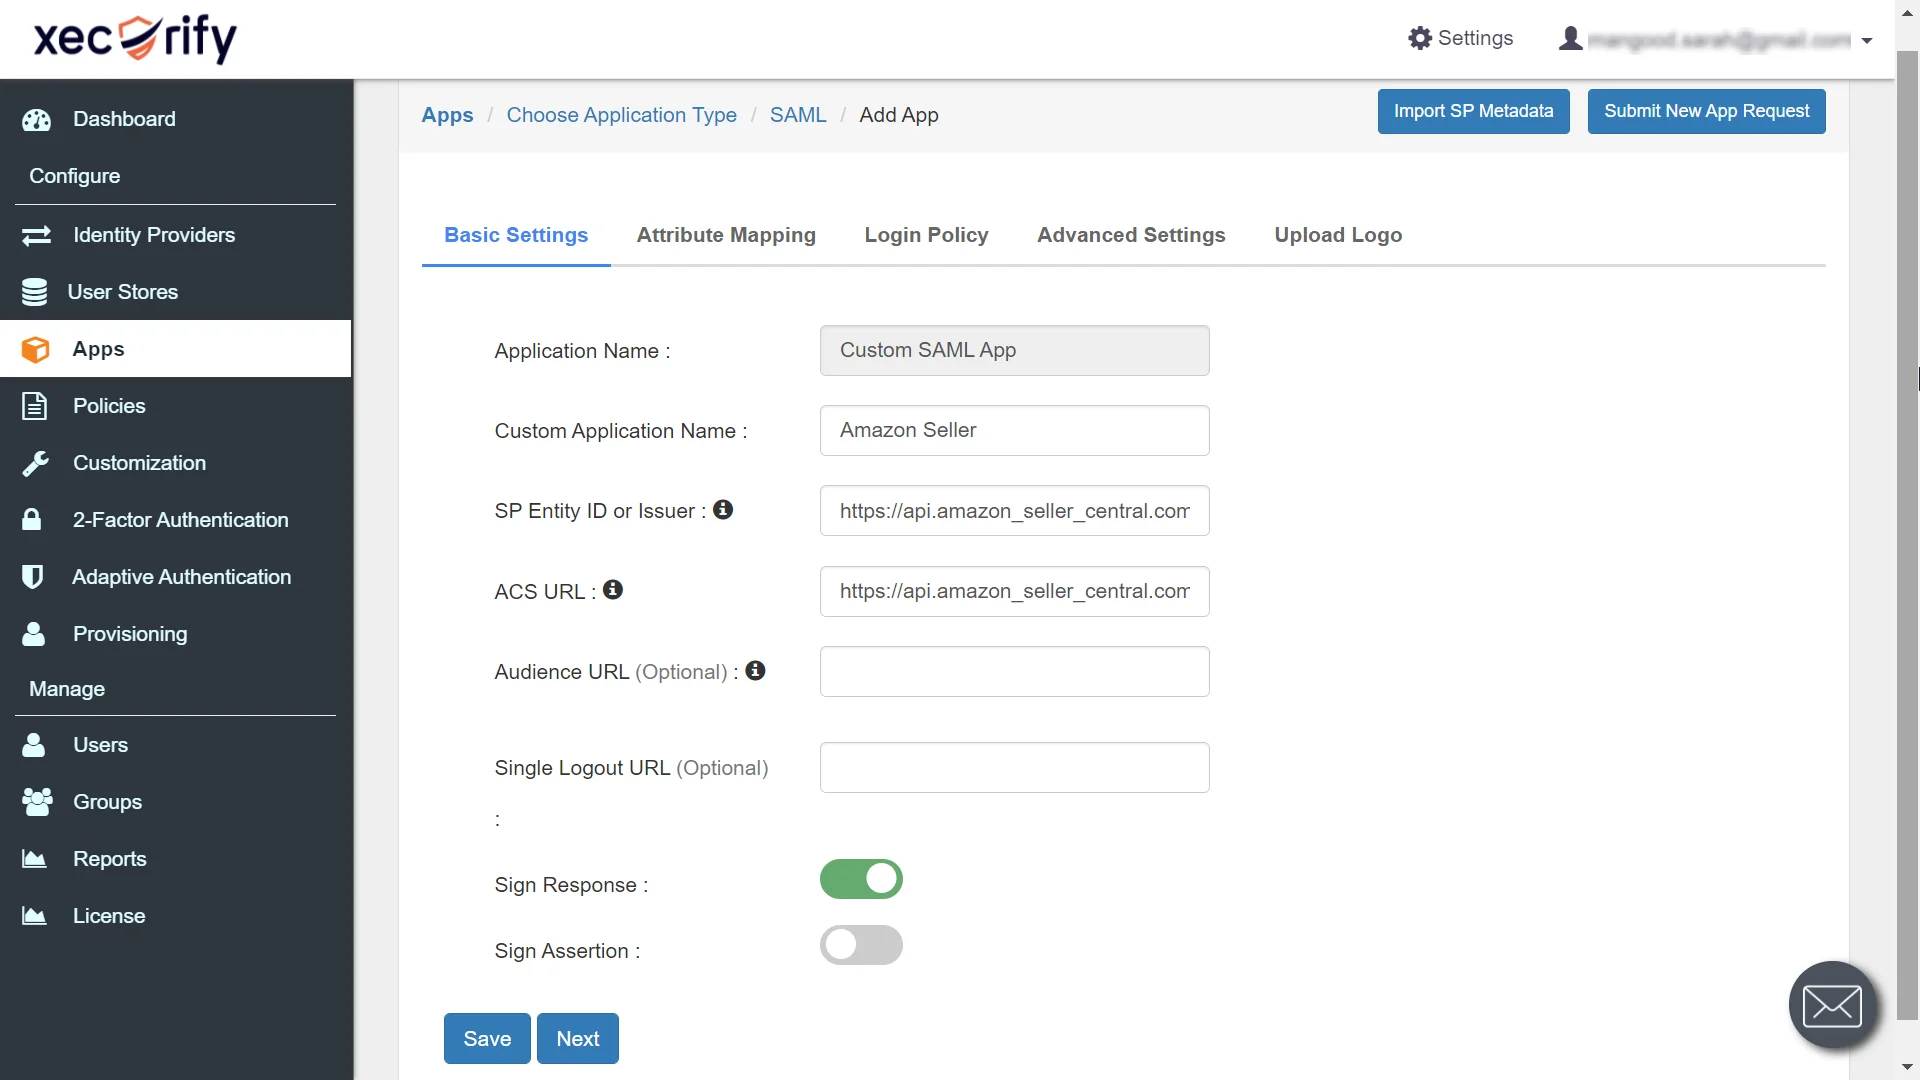The width and height of the screenshot is (1920, 1080).
Task: Click the Policies menu item
Action: click(x=109, y=405)
